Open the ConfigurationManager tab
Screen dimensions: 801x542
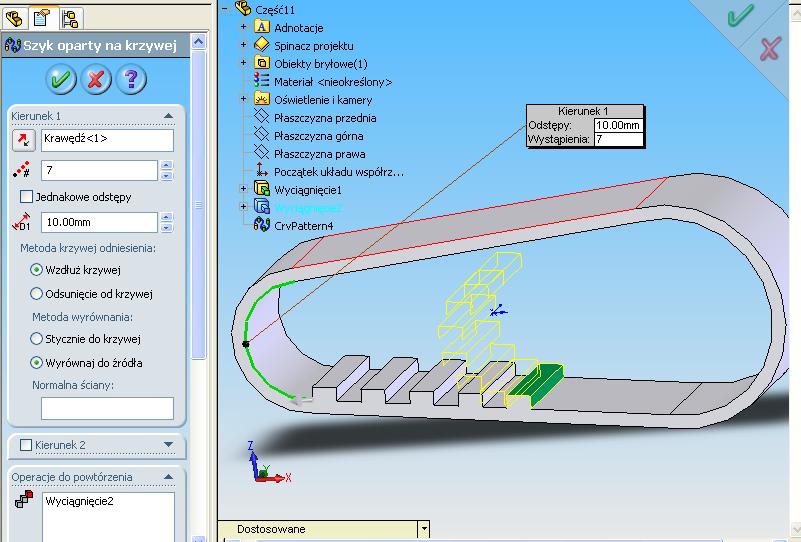(69, 19)
